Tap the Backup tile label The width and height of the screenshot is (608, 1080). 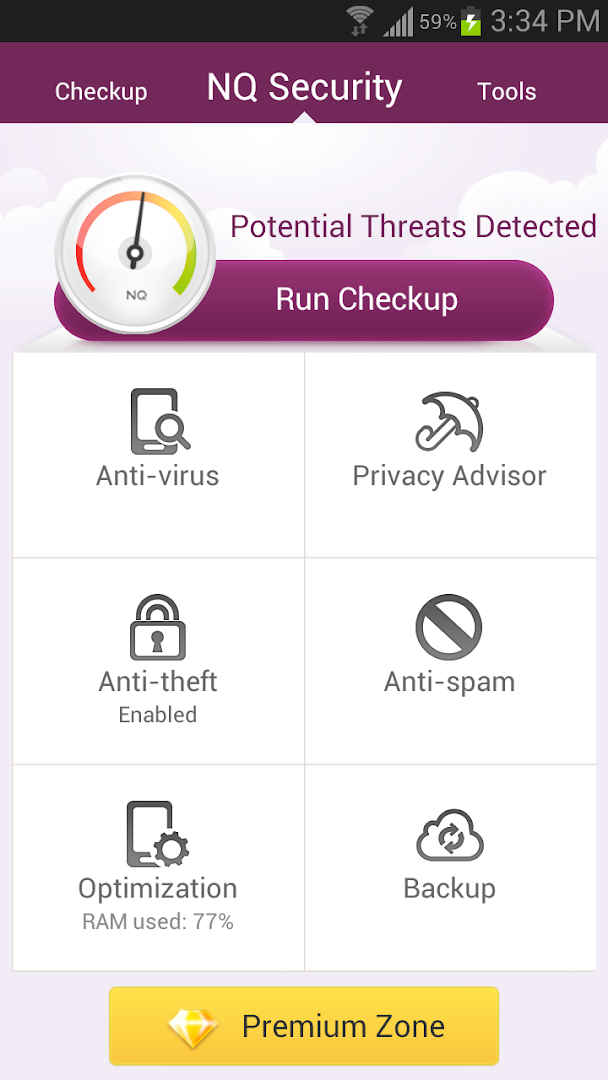(449, 888)
